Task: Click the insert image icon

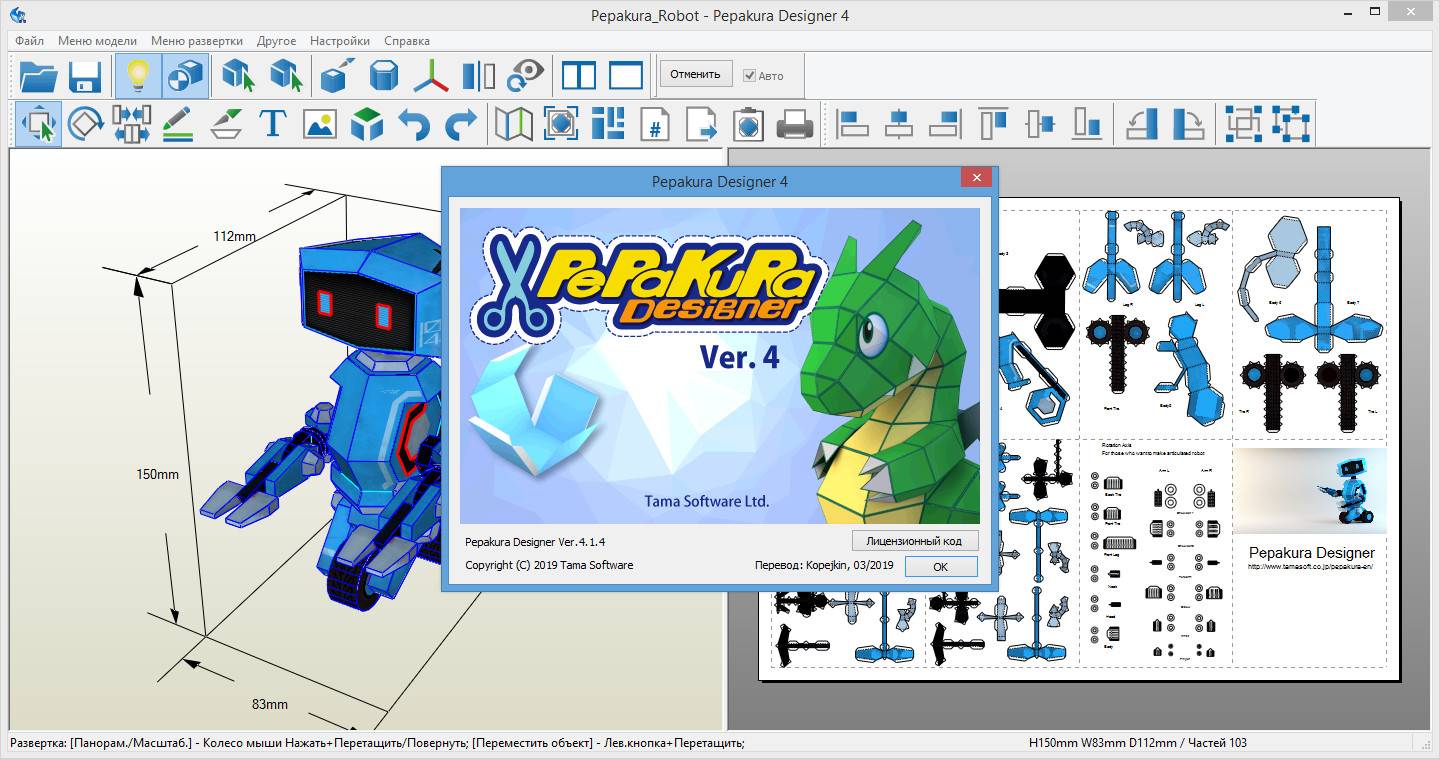Action: [320, 124]
